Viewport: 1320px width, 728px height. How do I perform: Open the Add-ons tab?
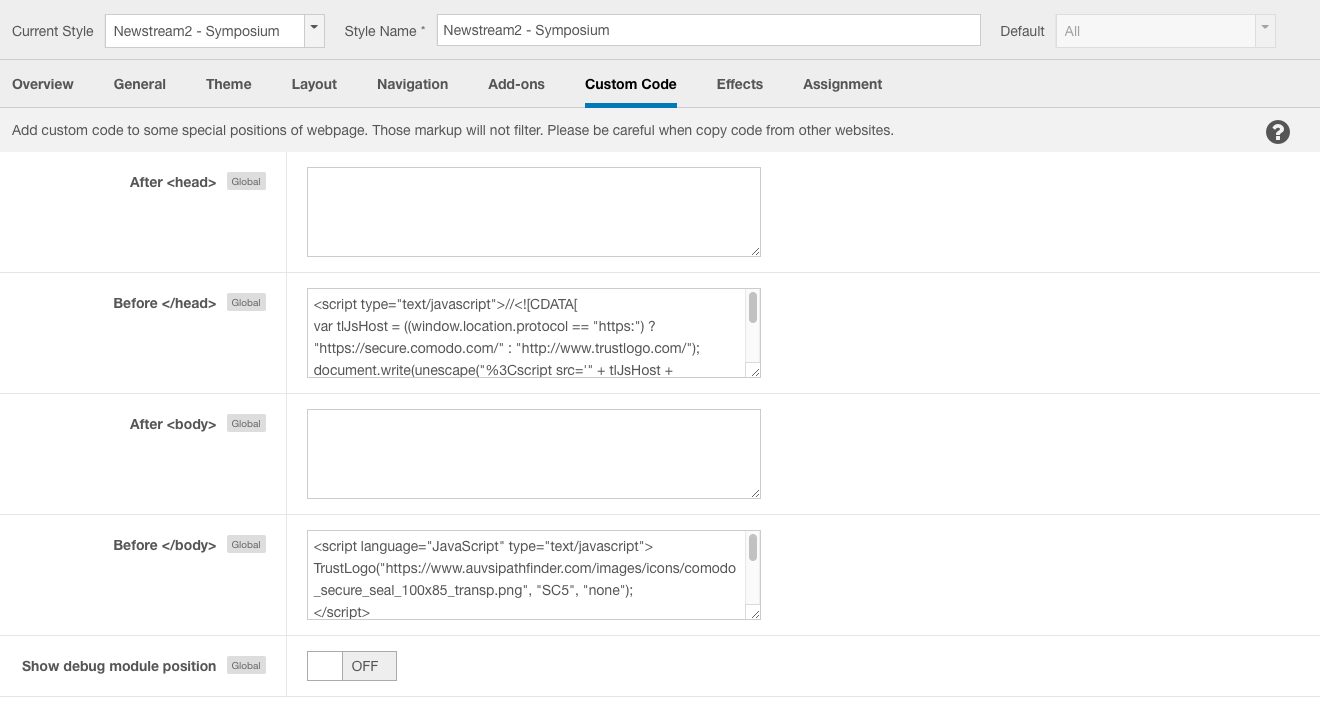pyautogui.click(x=517, y=84)
